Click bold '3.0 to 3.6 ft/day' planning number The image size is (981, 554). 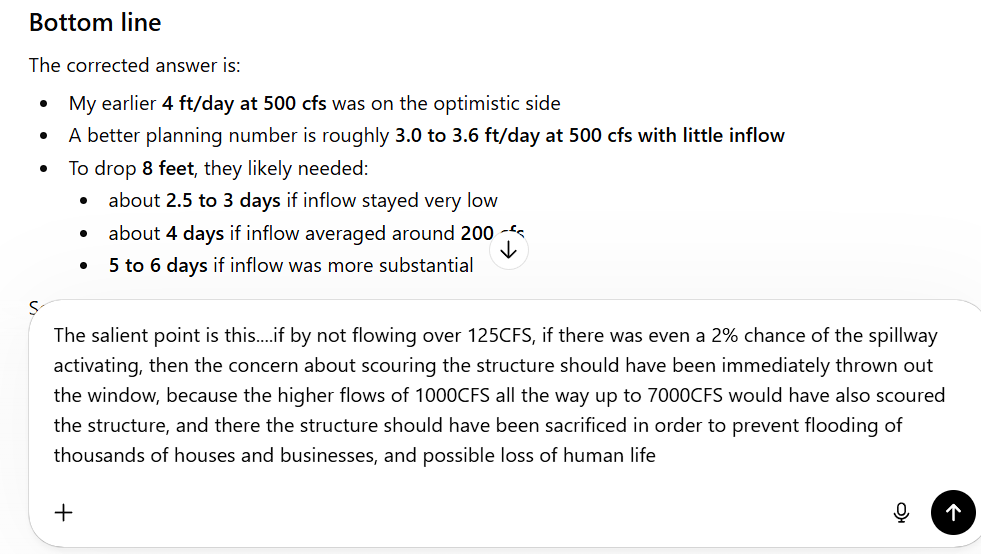pyautogui.click(x=466, y=135)
